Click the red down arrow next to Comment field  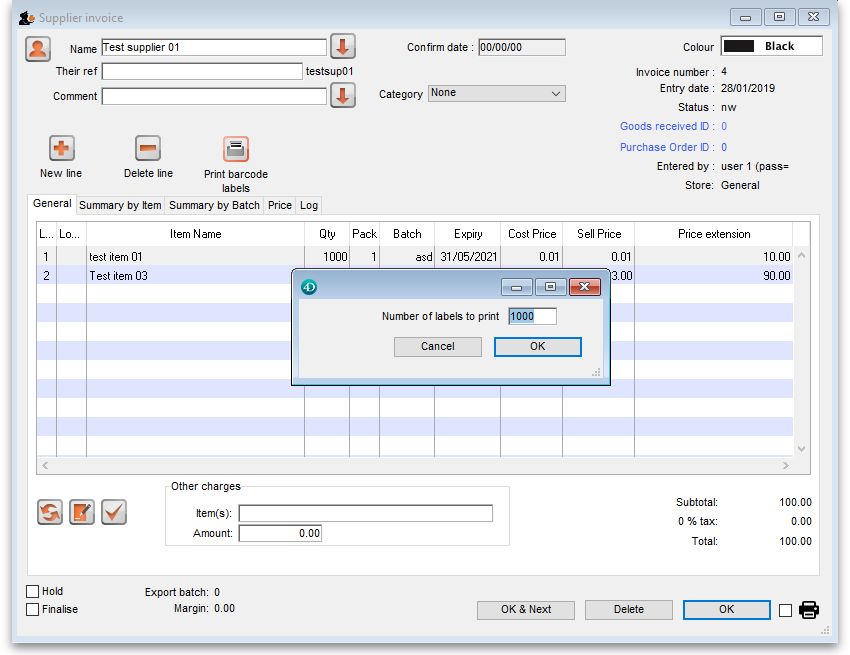[343, 96]
